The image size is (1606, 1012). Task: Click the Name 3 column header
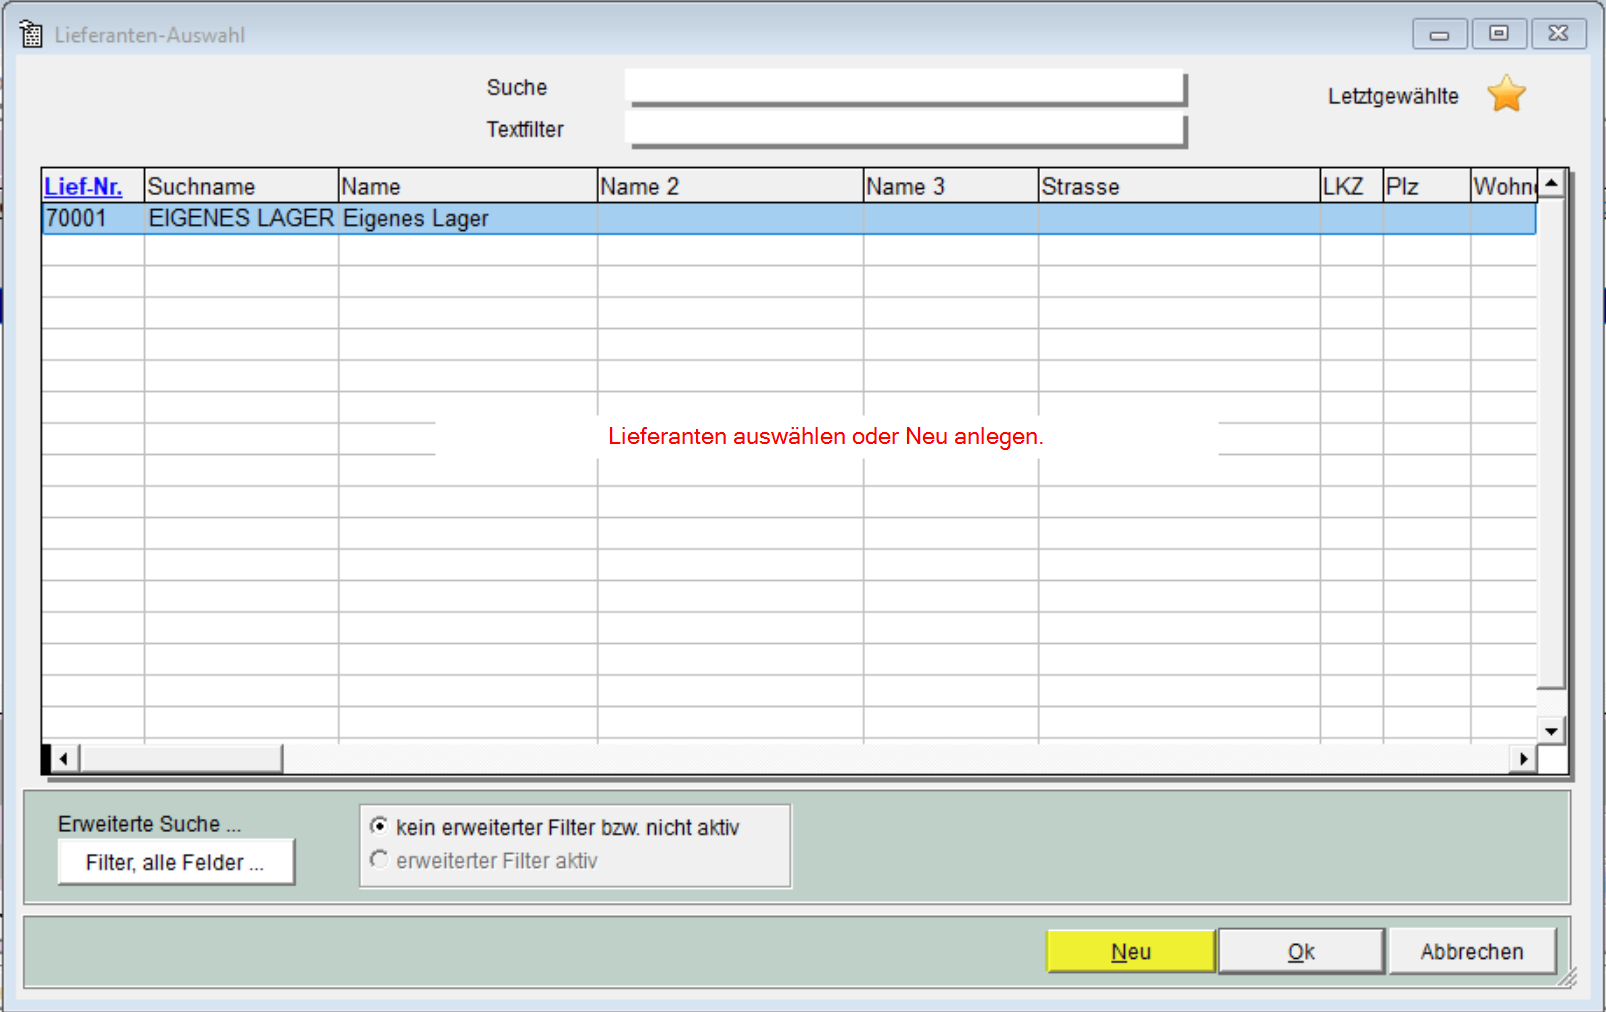click(951, 186)
